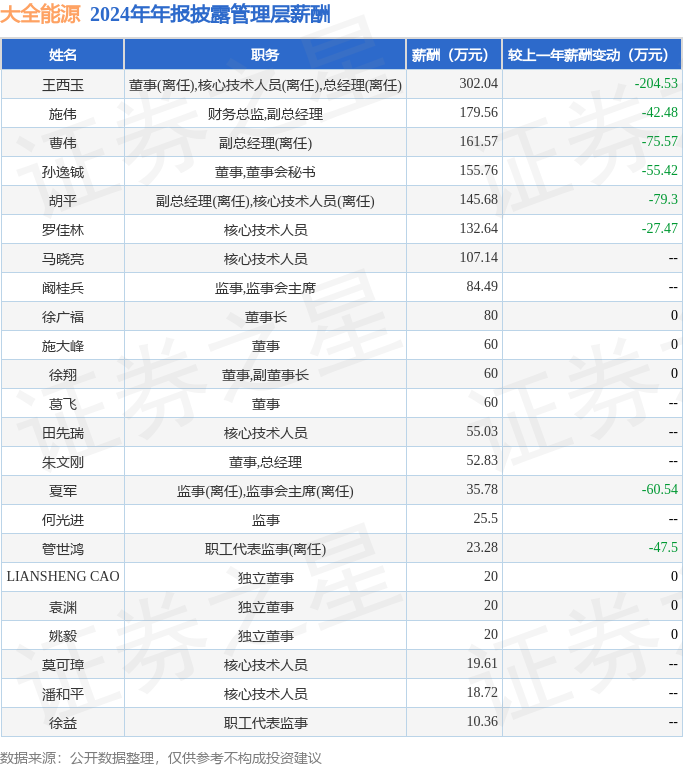This screenshot has height=767, width=683.
Task: Select the name 徐翔
Action: pyautogui.click(x=63, y=375)
